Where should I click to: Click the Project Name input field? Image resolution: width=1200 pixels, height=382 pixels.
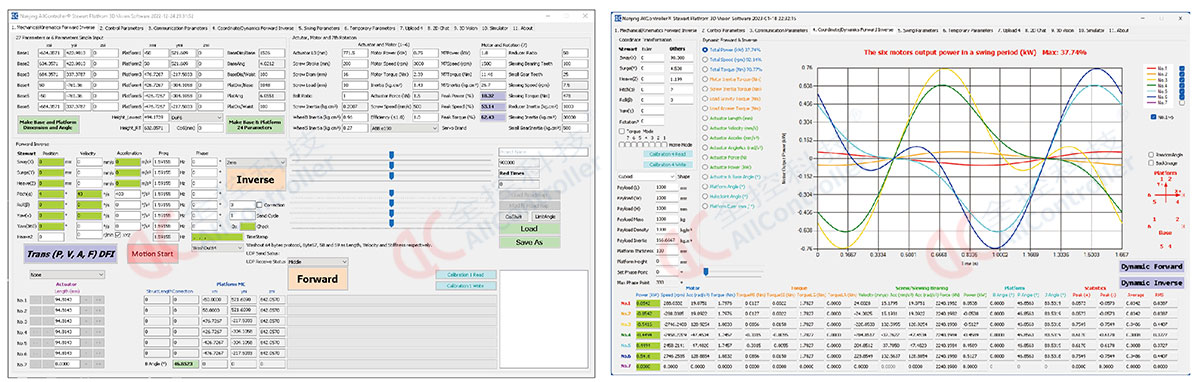coord(543,152)
